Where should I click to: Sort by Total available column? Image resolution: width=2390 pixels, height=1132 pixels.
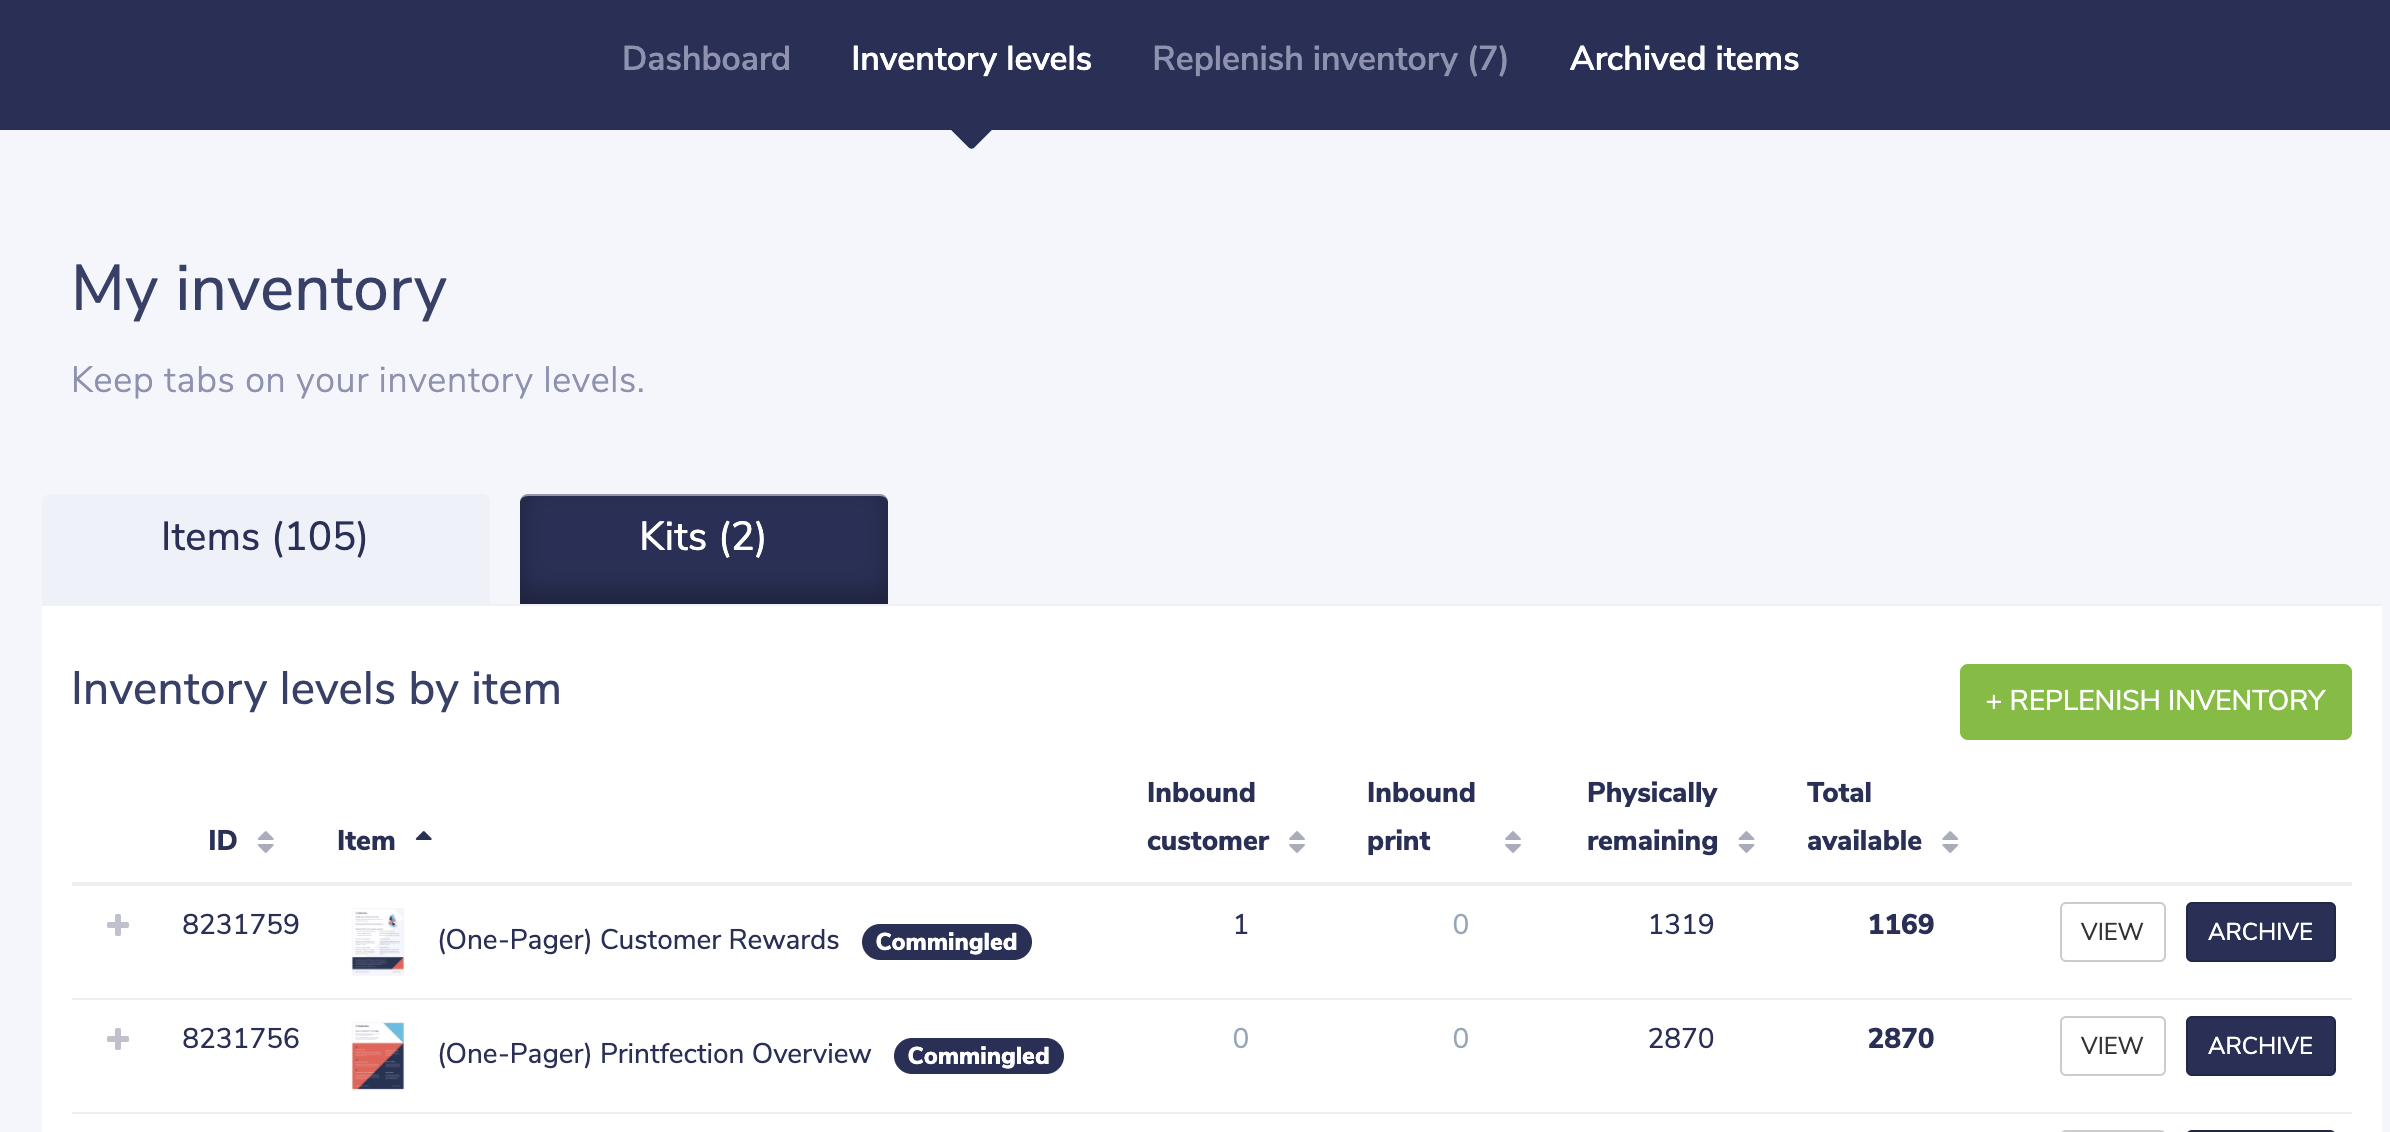(1949, 841)
